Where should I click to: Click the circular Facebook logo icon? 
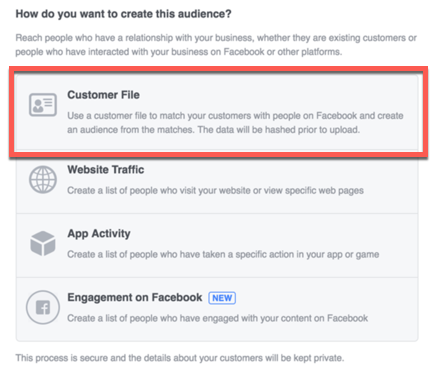tap(43, 307)
